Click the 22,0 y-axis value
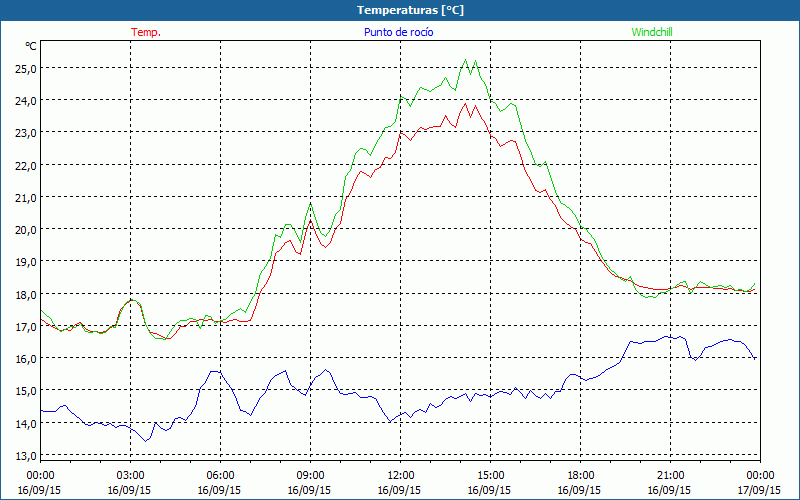Image resolution: width=800 pixels, height=500 pixels. pyautogui.click(x=26, y=165)
